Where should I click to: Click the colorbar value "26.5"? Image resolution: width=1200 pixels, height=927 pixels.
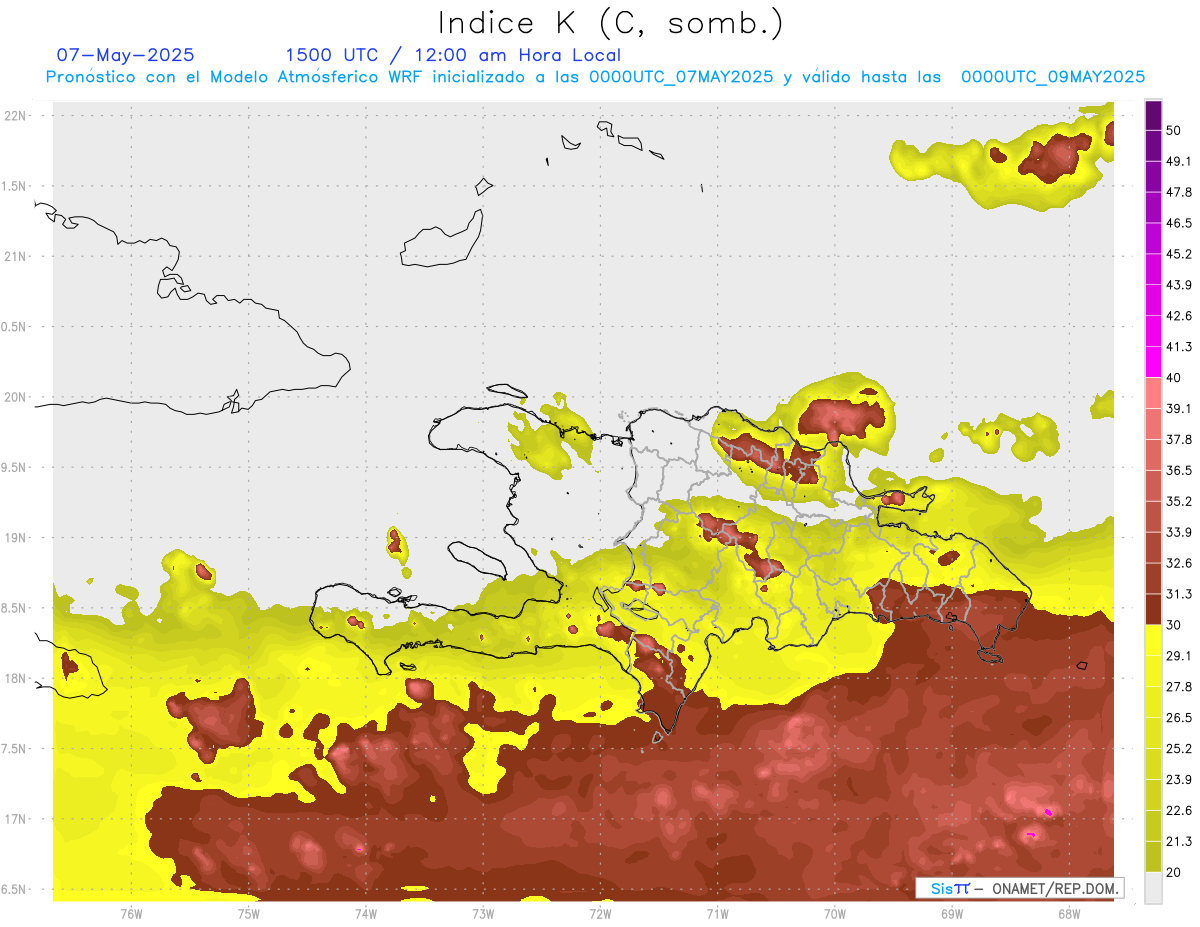pos(1179,718)
